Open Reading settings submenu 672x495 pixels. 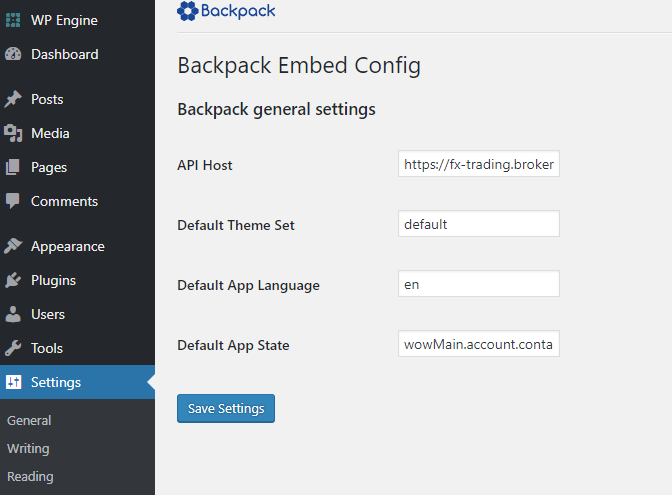point(30,477)
